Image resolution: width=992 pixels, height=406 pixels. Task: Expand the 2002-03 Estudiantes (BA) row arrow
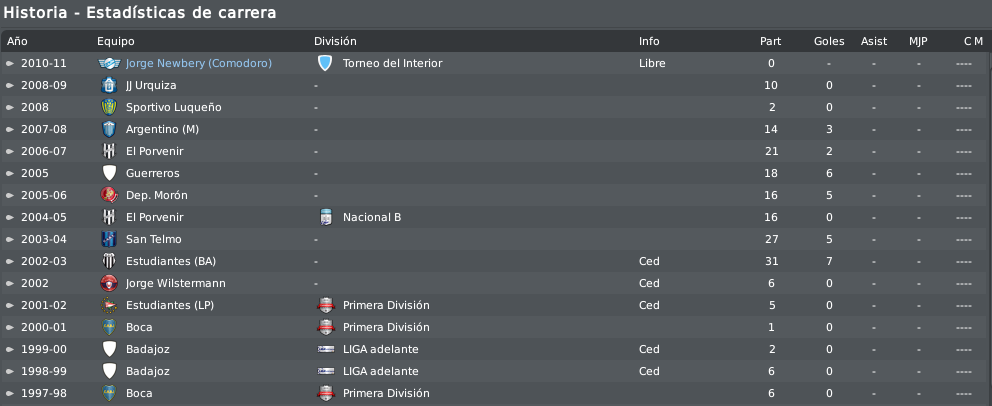(x=10, y=261)
